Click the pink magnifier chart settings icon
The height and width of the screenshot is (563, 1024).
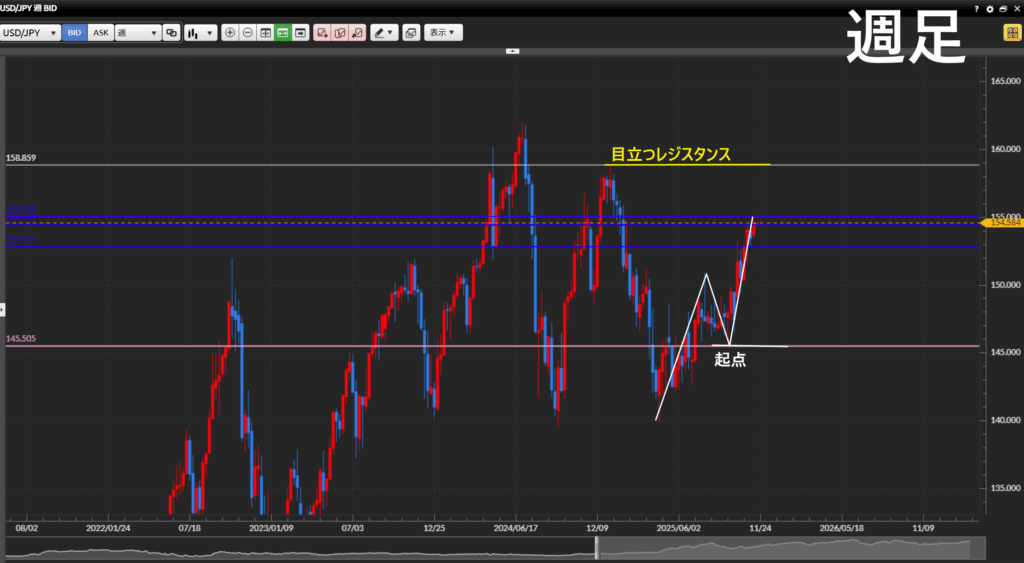357,33
